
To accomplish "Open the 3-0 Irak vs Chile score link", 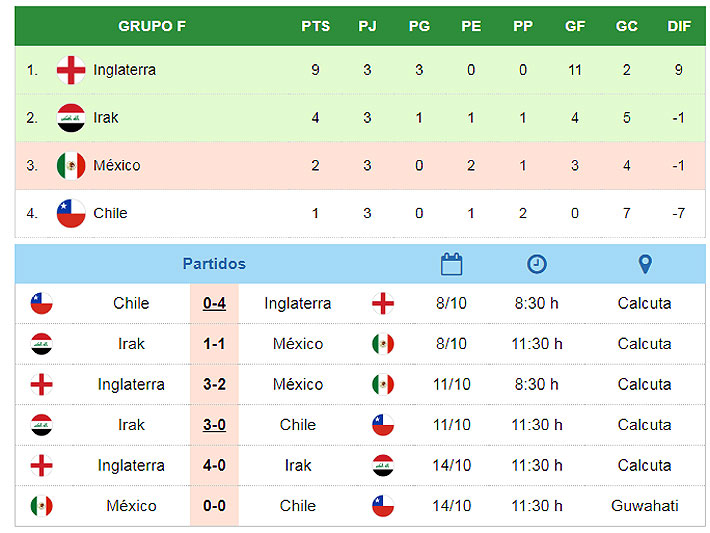I will [x=214, y=425].
